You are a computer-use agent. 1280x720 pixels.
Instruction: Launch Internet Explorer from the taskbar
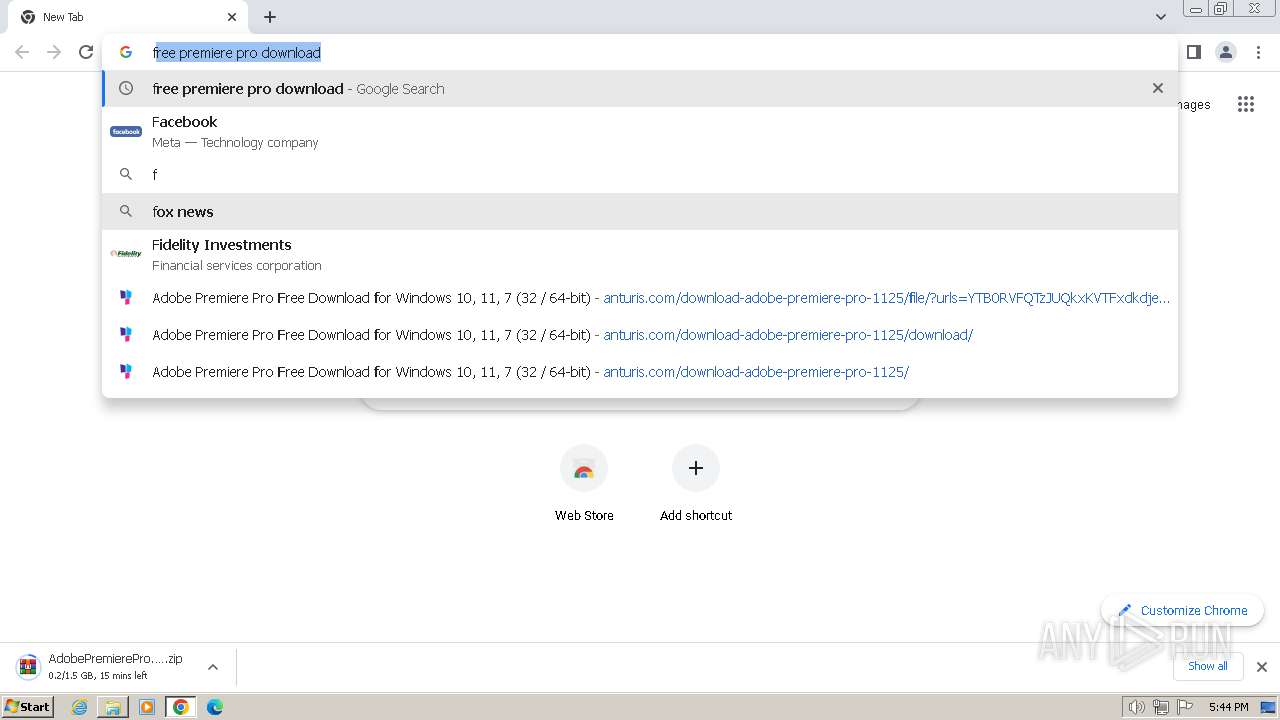(80, 707)
